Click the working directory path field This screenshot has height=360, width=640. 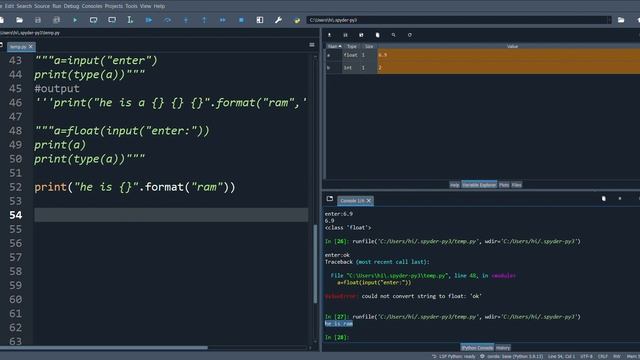[x=459, y=20]
